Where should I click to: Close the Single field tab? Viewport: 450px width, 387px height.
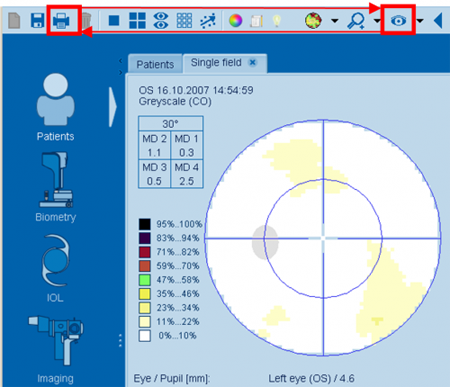pyautogui.click(x=253, y=62)
